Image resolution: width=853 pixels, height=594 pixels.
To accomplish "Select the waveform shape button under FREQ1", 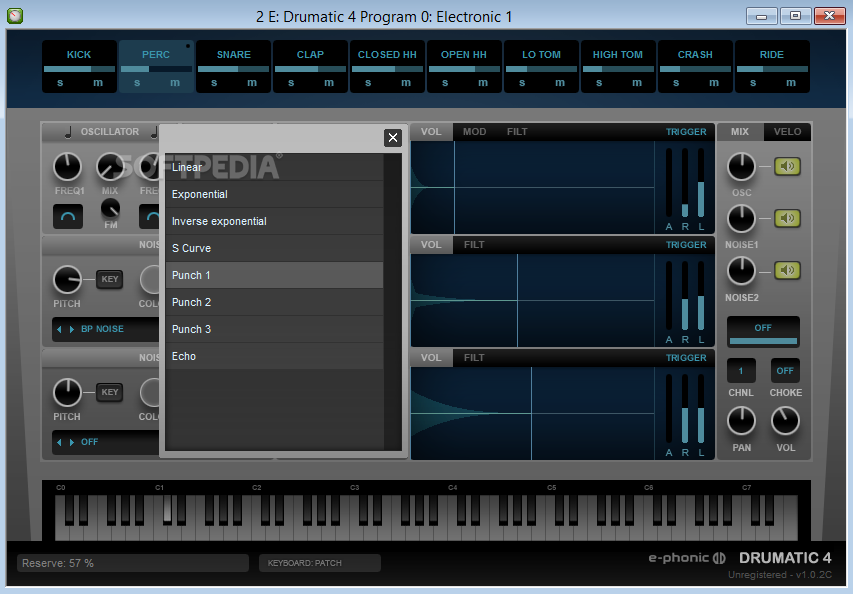I will pyautogui.click(x=68, y=216).
